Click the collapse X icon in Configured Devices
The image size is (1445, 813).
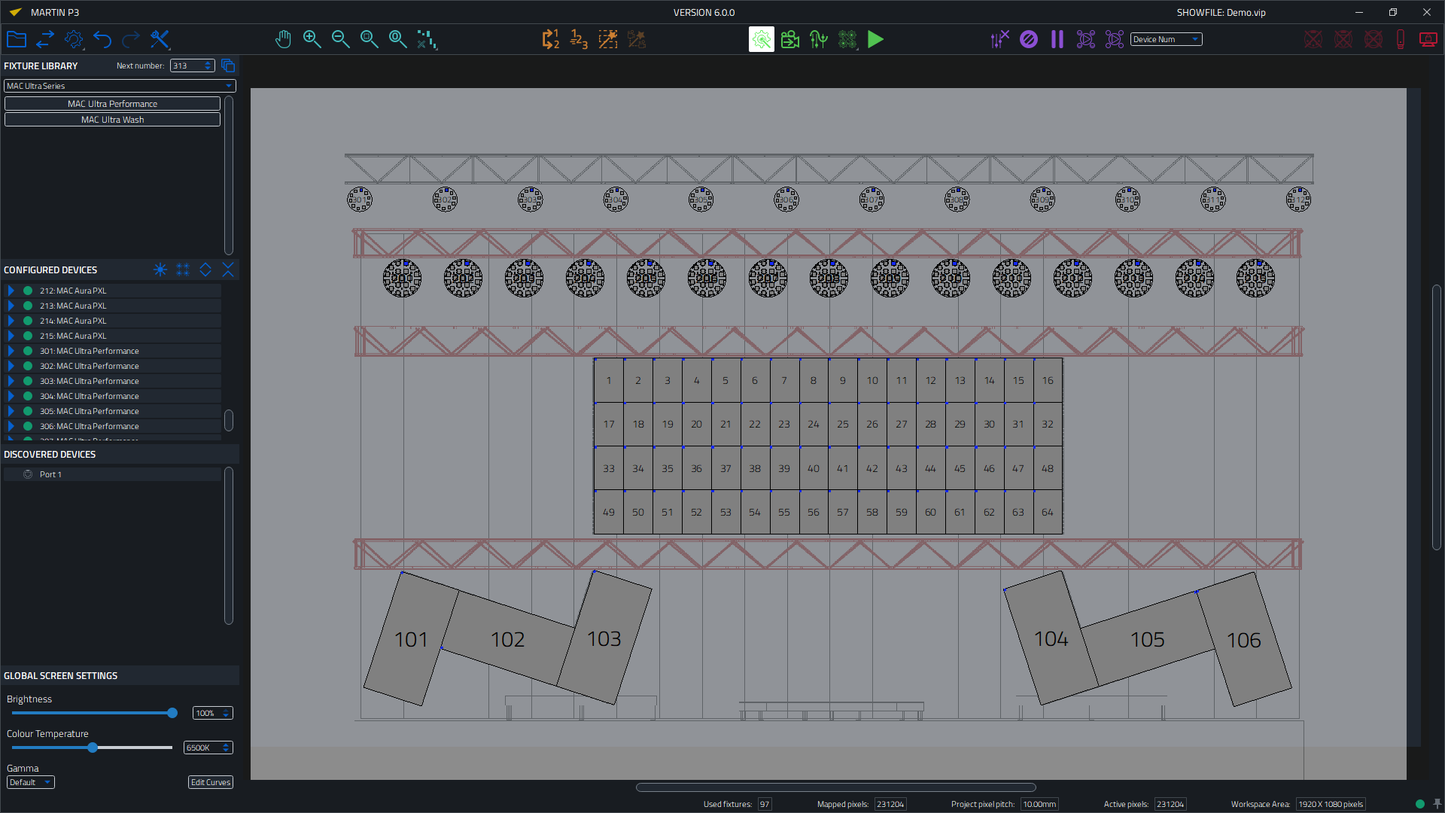(228, 270)
